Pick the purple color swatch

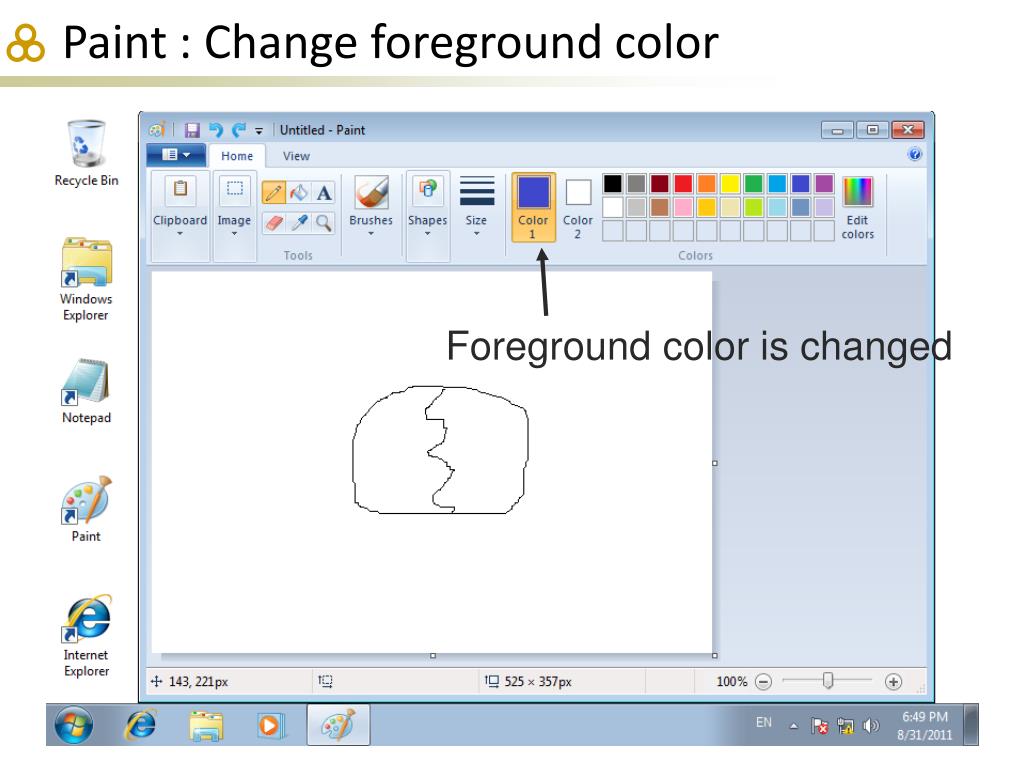(824, 184)
